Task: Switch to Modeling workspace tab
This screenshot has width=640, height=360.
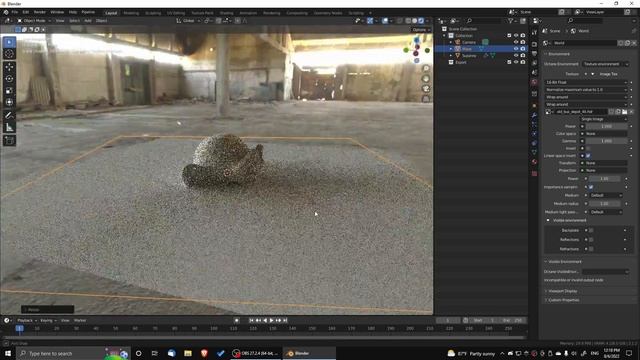Action: (131, 13)
